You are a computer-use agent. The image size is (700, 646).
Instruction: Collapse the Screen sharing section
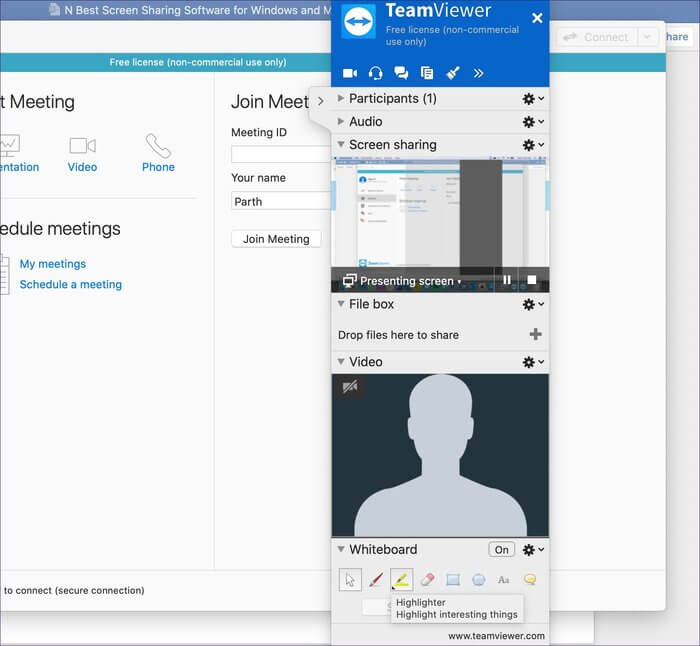(341, 145)
